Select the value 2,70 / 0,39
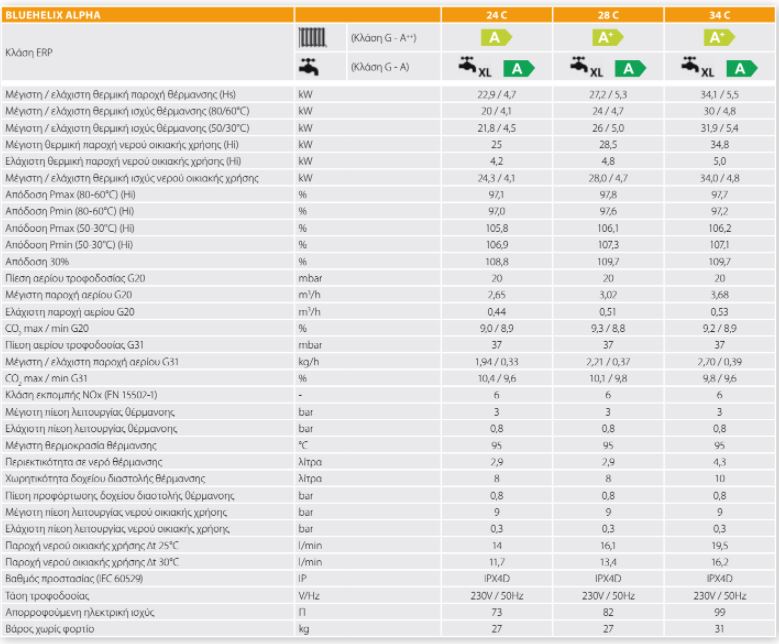The width and height of the screenshot is (779, 644). [719, 362]
